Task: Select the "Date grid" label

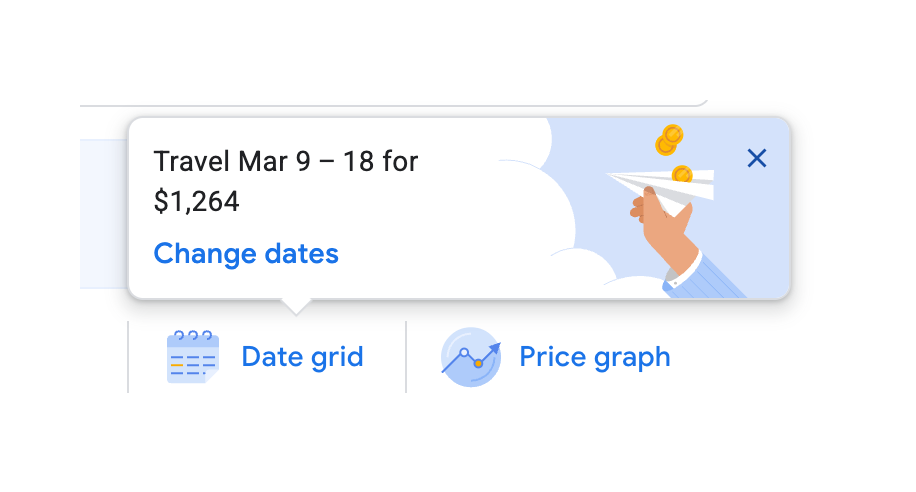Action: point(302,357)
